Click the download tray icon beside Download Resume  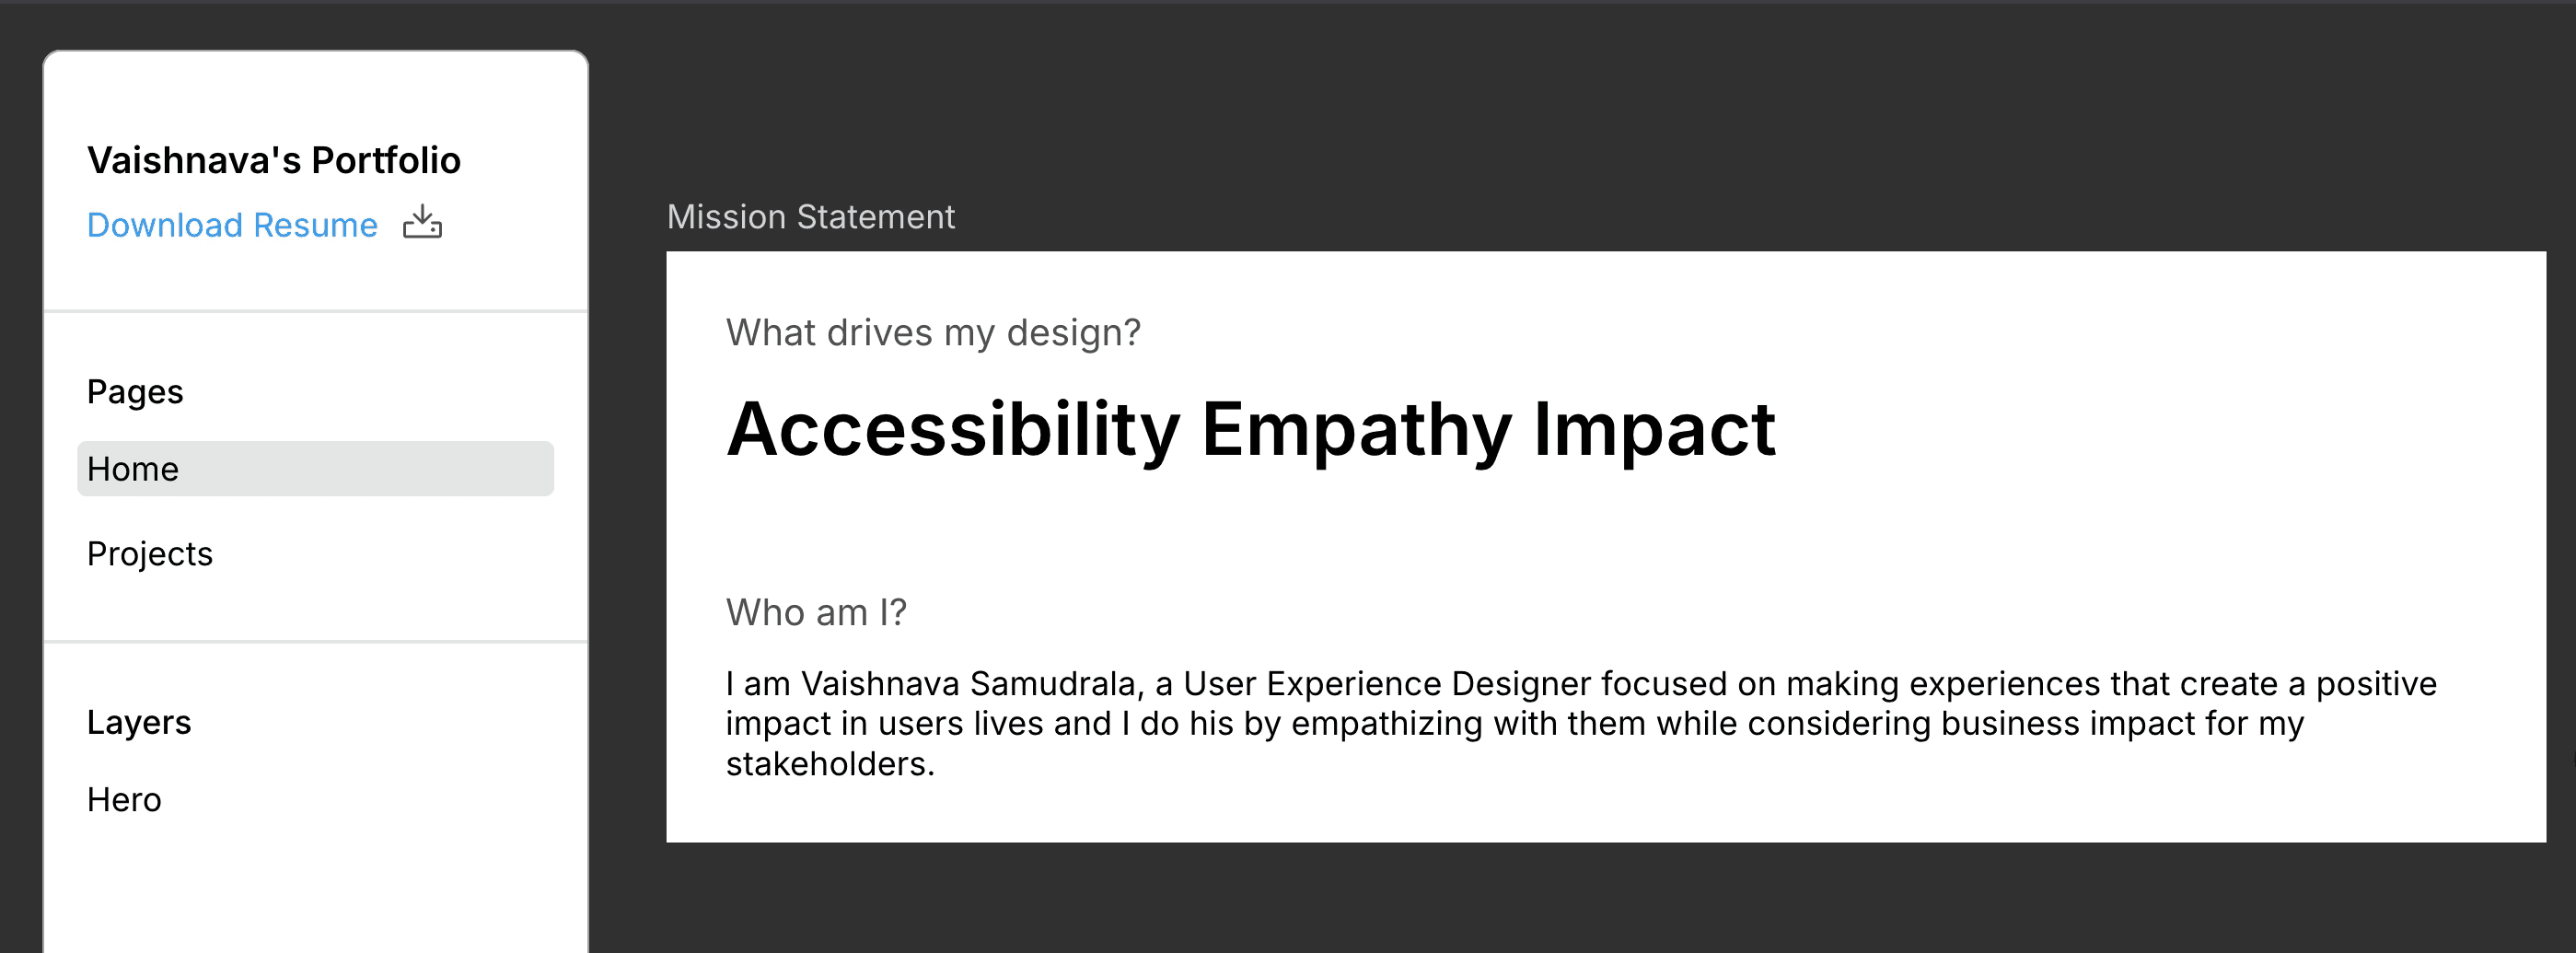point(422,222)
